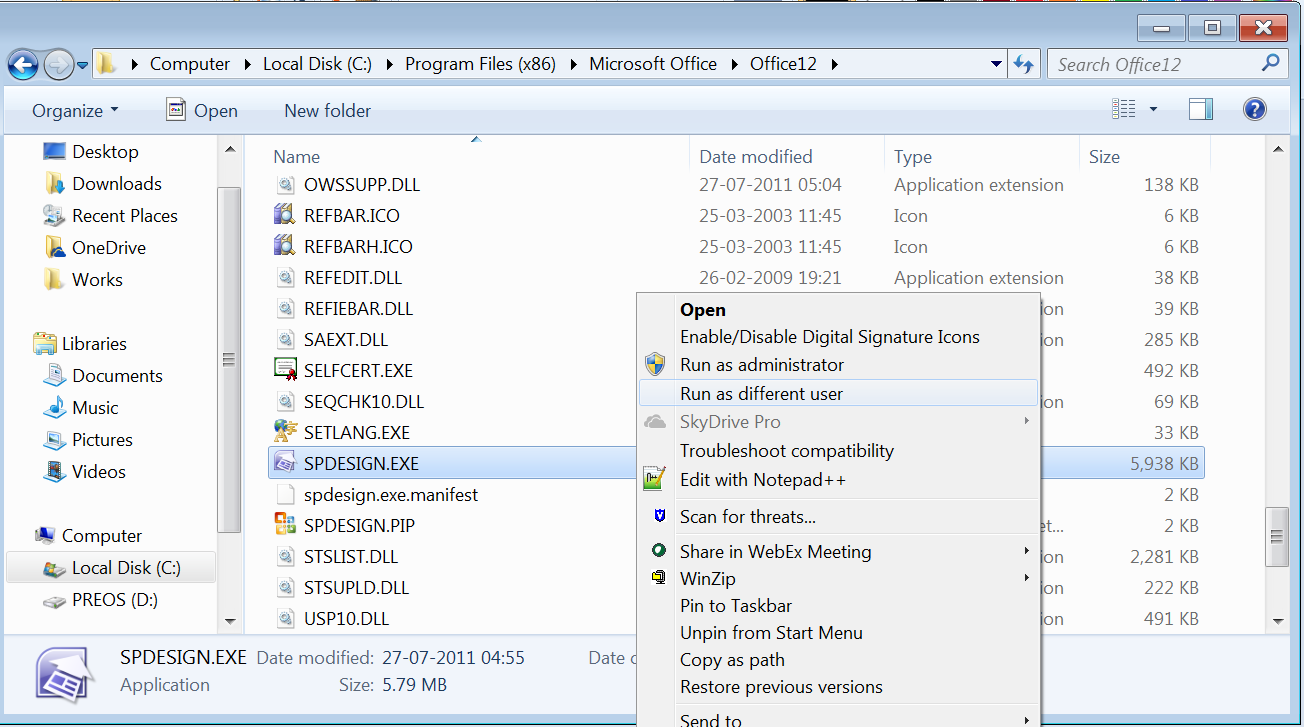1304x727 pixels.
Task: Click the REFBARH.ICO file icon
Action: point(286,246)
